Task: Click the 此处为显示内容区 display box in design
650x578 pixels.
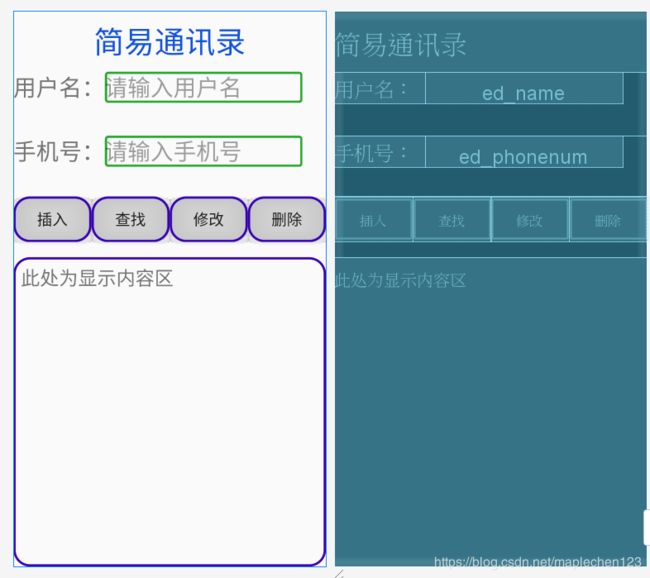Action: click(x=170, y=411)
